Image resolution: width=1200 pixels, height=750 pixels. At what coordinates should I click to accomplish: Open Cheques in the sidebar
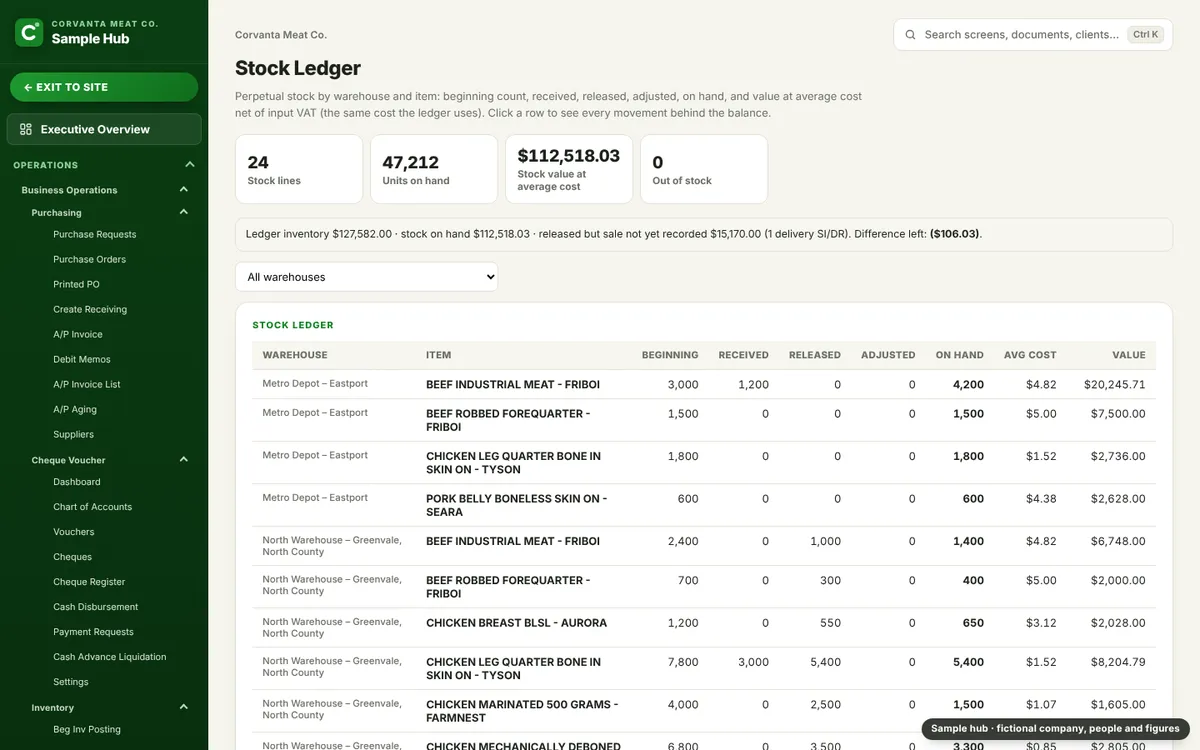pyautogui.click(x=72, y=557)
